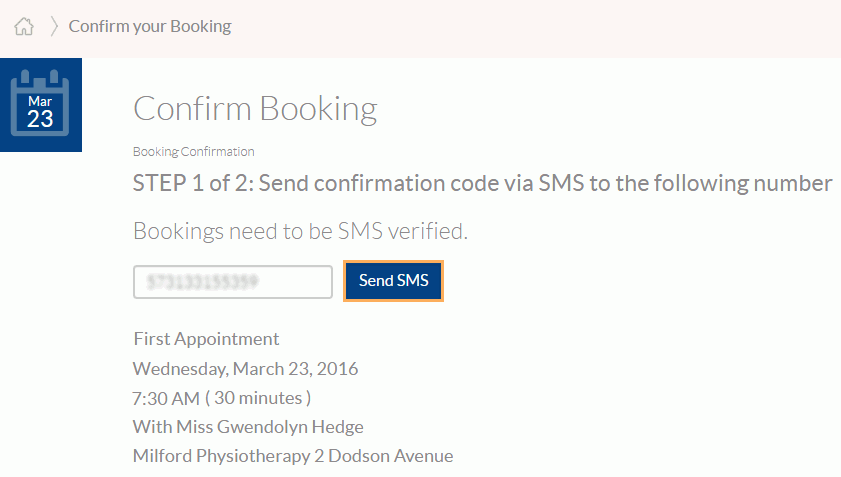The width and height of the screenshot is (841, 477).
Task: Click the "Confirm Booking" page heading
Action: tap(255, 108)
